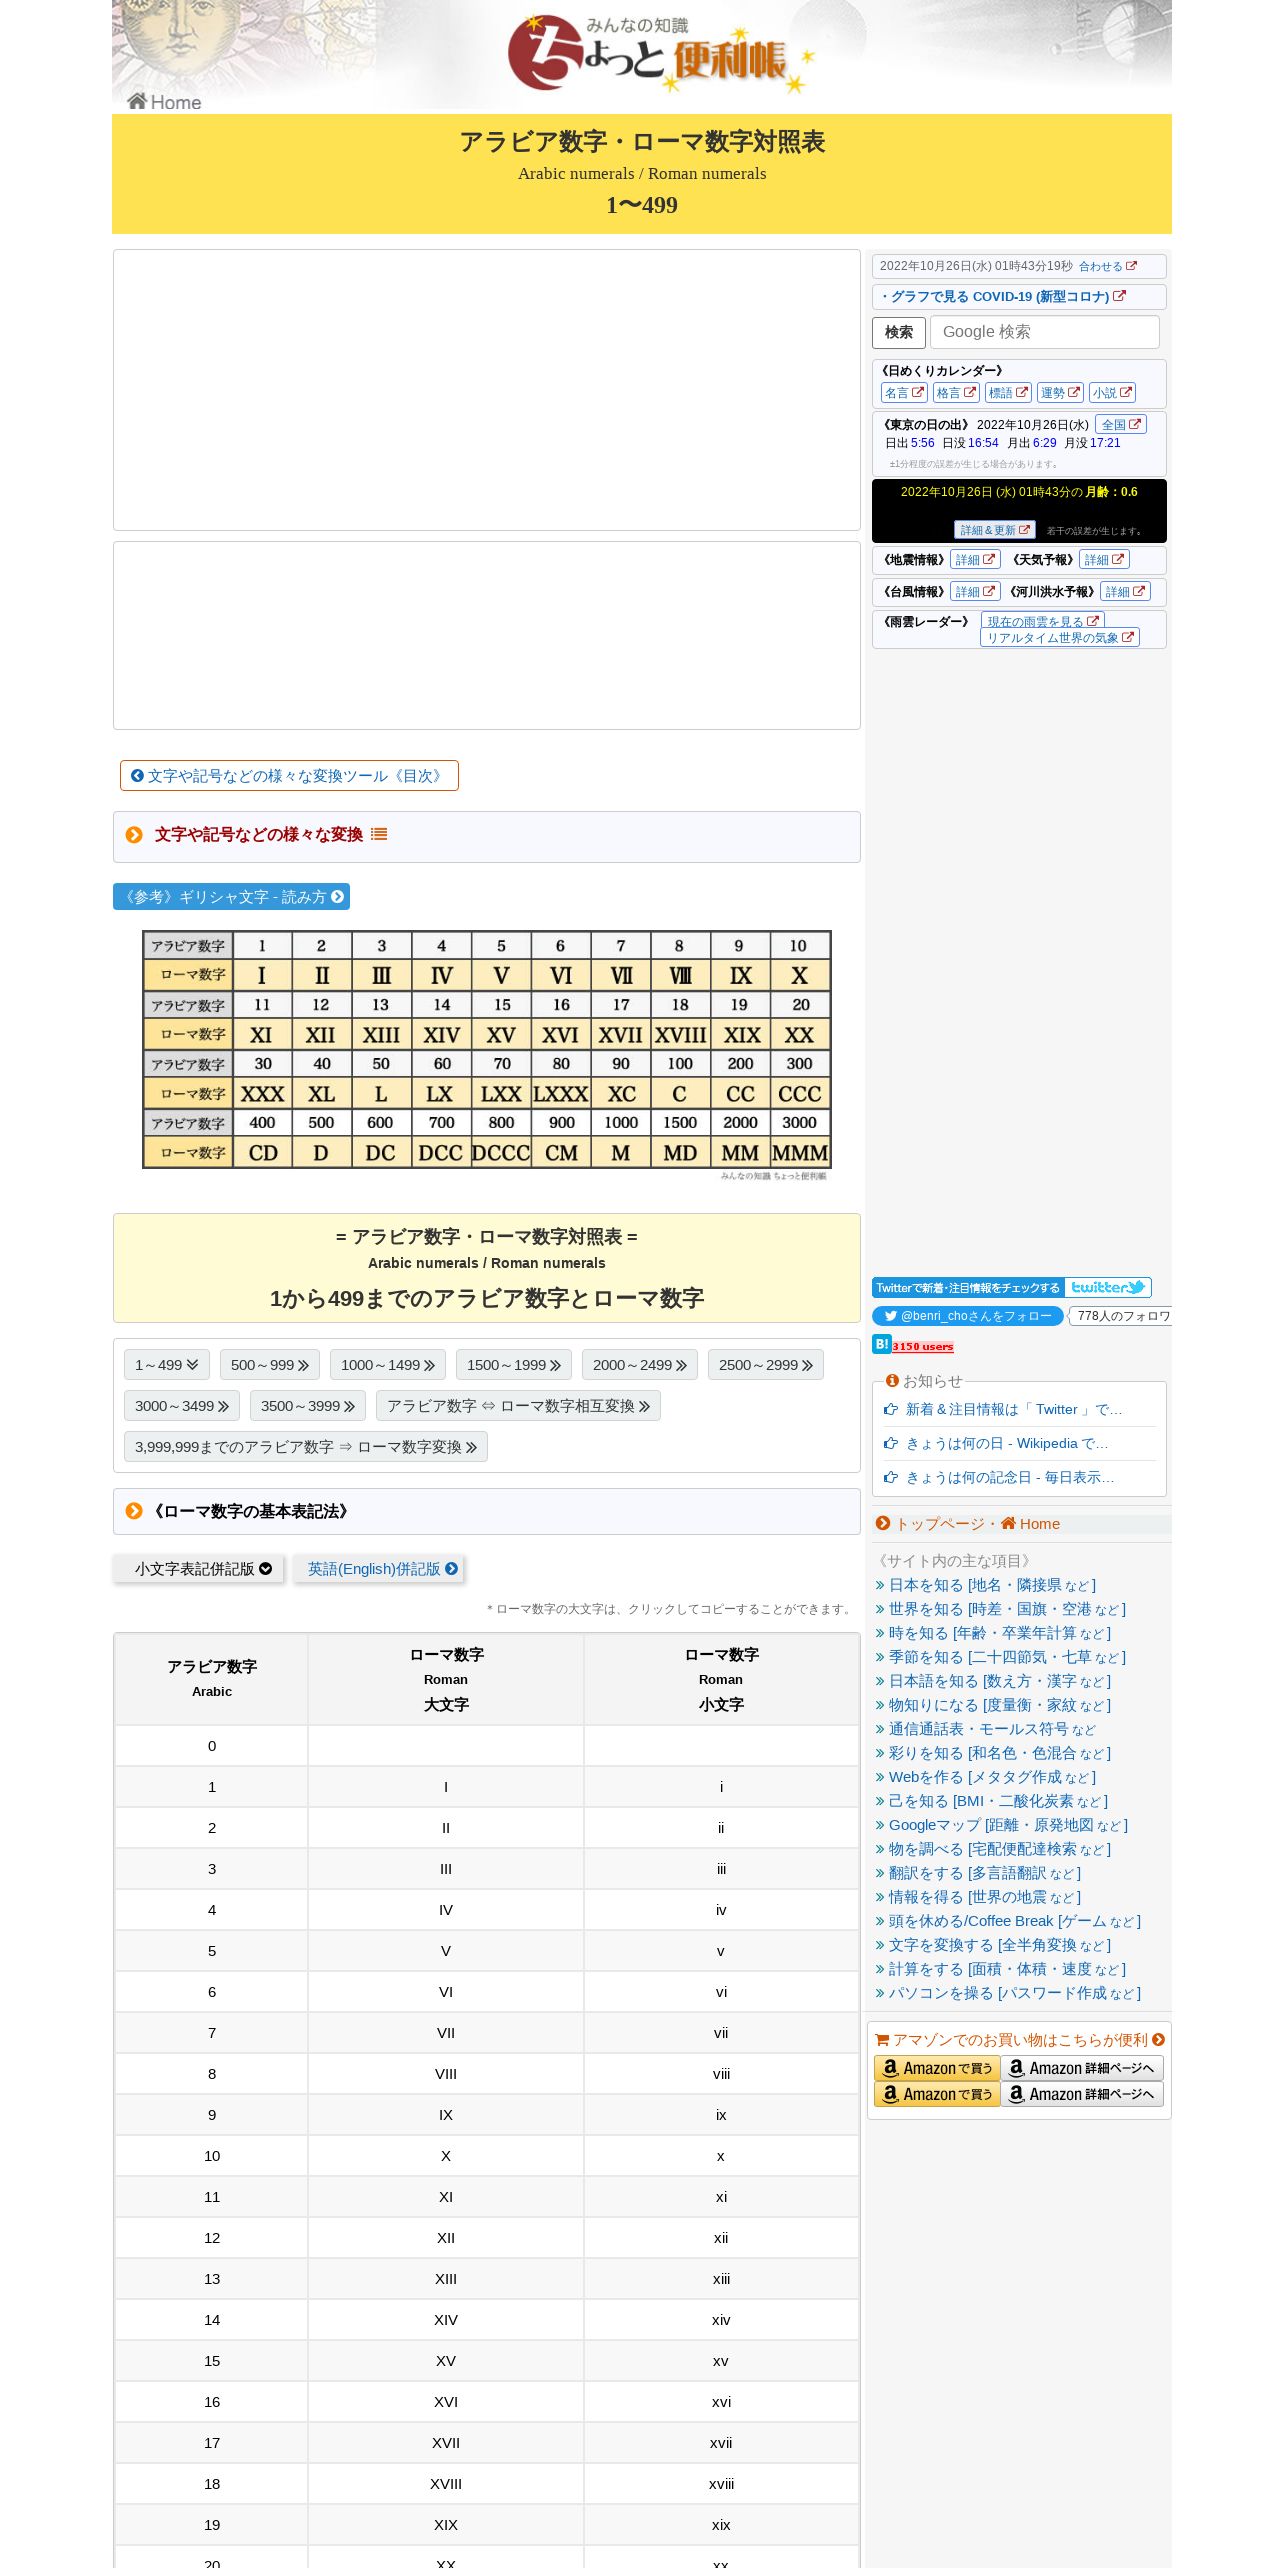This screenshot has width=1284, height=2568.
Task: Open リアルタイム世界の気象 link
Action: pyautogui.click(x=1060, y=637)
